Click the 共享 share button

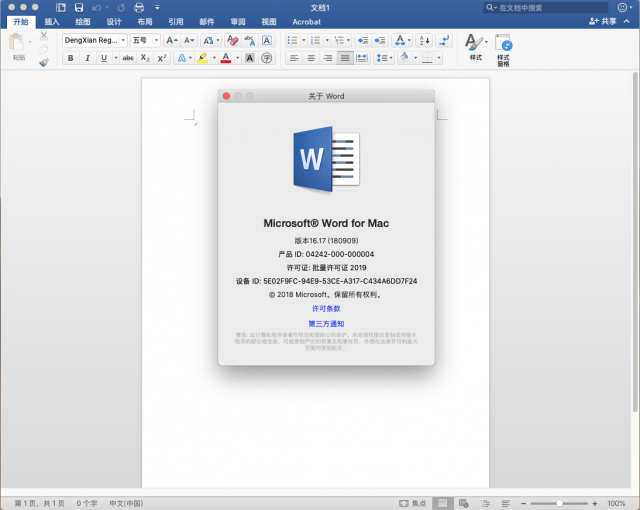tap(603, 21)
